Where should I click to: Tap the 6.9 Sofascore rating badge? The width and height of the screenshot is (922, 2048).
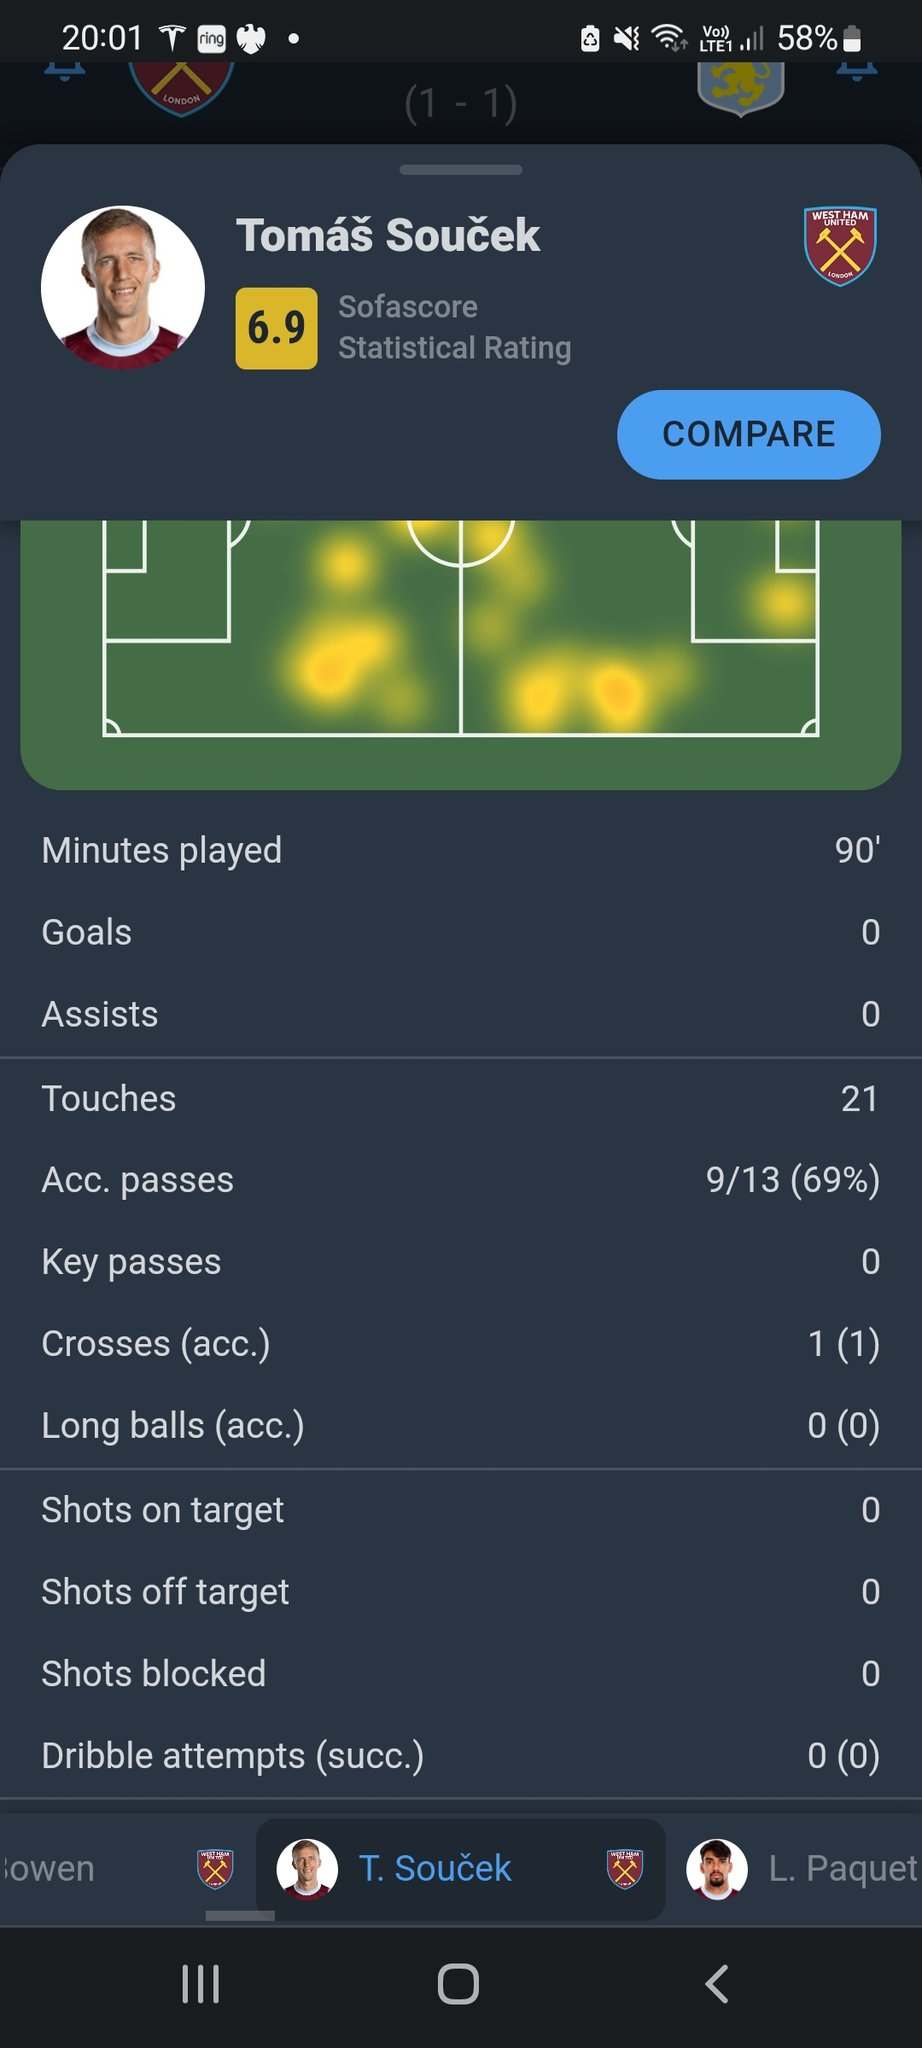coord(277,328)
